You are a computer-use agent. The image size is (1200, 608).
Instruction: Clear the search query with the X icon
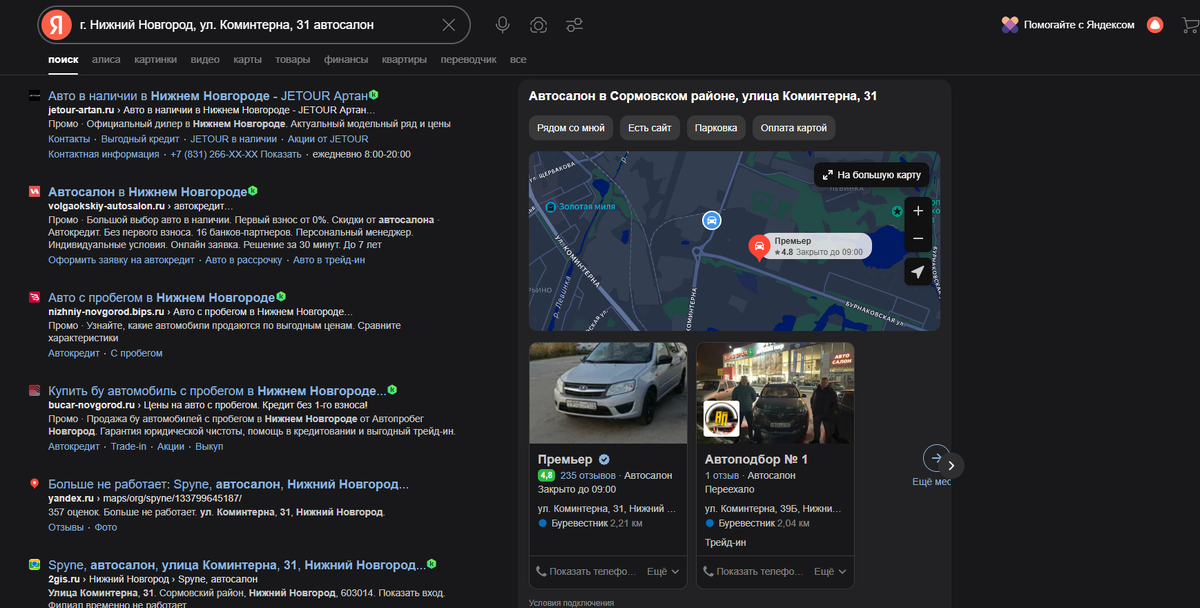449,25
